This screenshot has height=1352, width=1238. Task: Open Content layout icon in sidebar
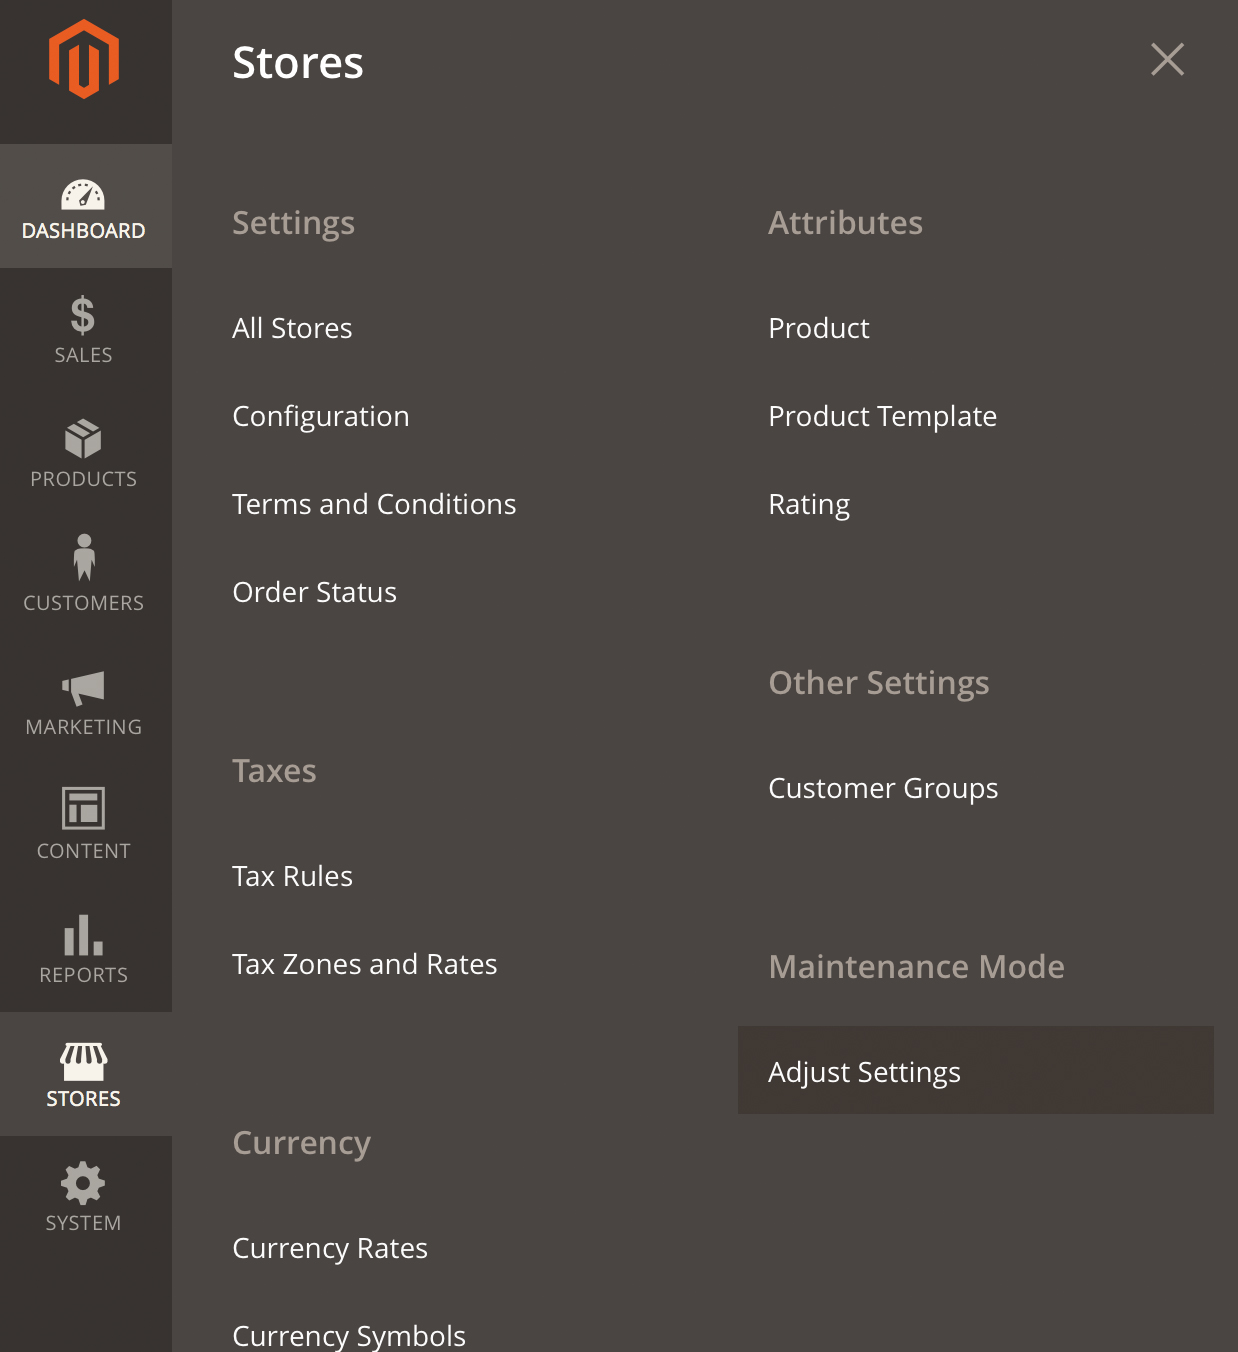tap(83, 808)
